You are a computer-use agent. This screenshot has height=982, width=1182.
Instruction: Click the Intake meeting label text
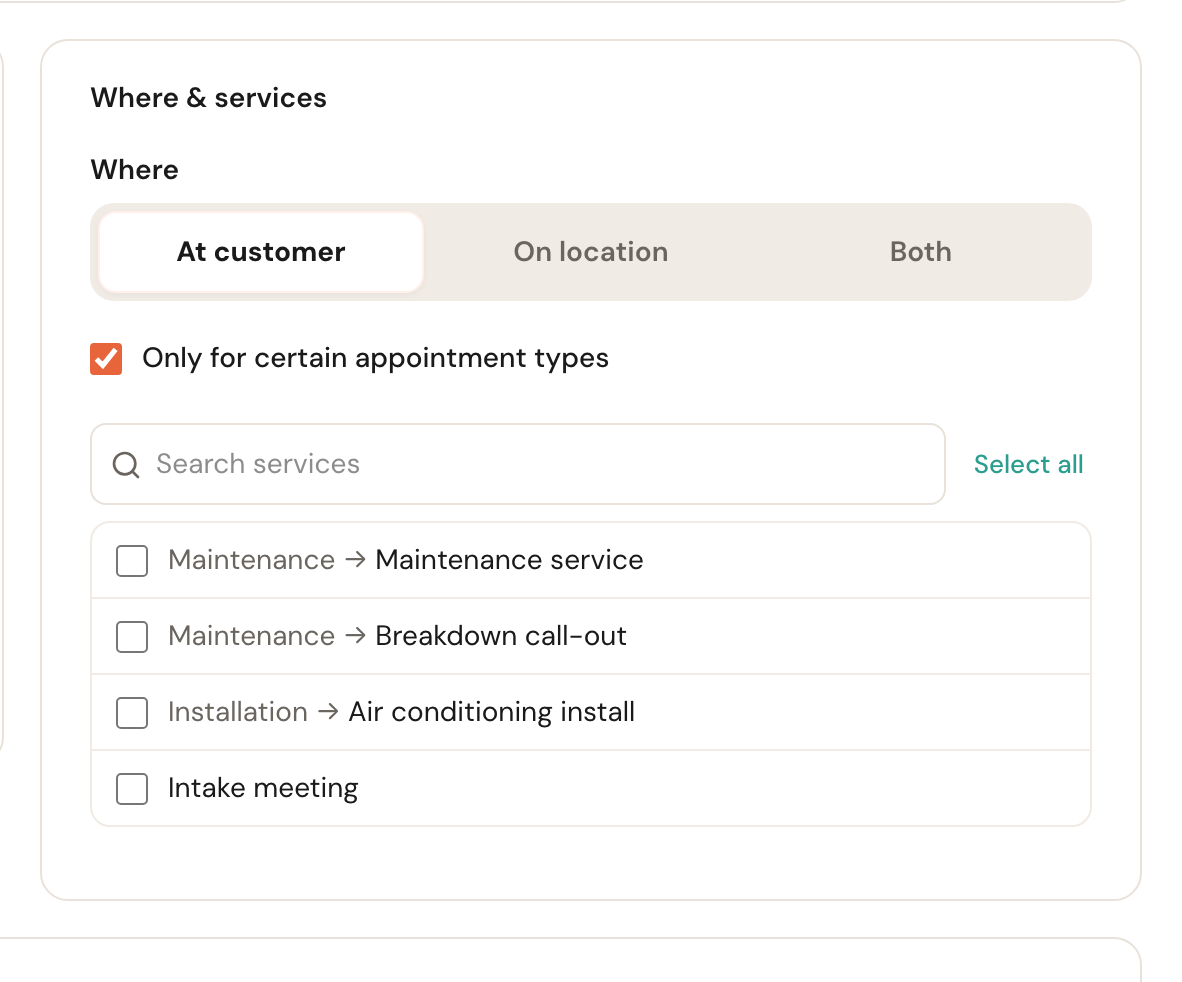click(x=263, y=788)
